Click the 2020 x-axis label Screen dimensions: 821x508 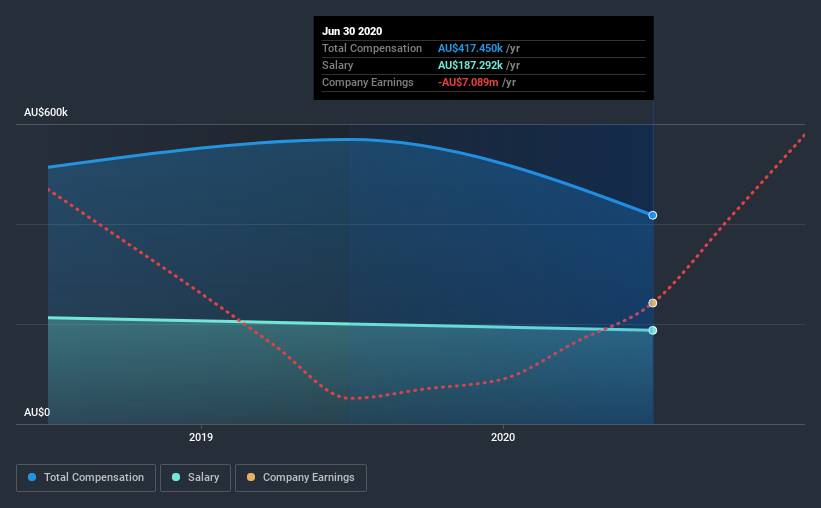coord(503,437)
